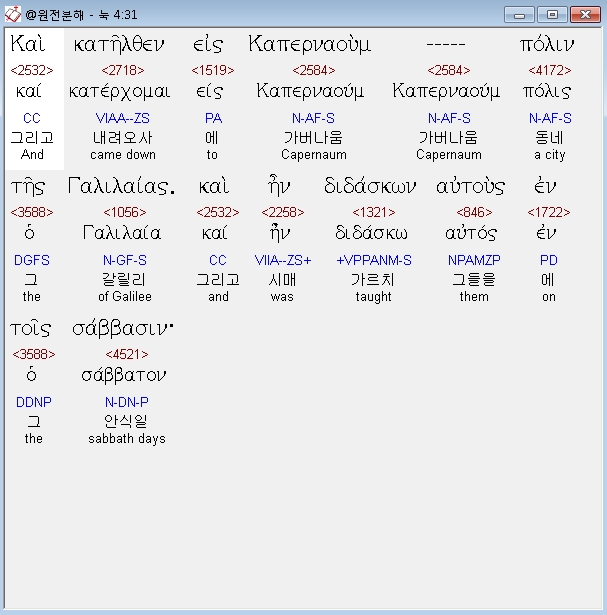This screenshot has width=607, height=615.
Task: Click the parsing code N-AF-S under πόλις
Action: click(x=550, y=118)
